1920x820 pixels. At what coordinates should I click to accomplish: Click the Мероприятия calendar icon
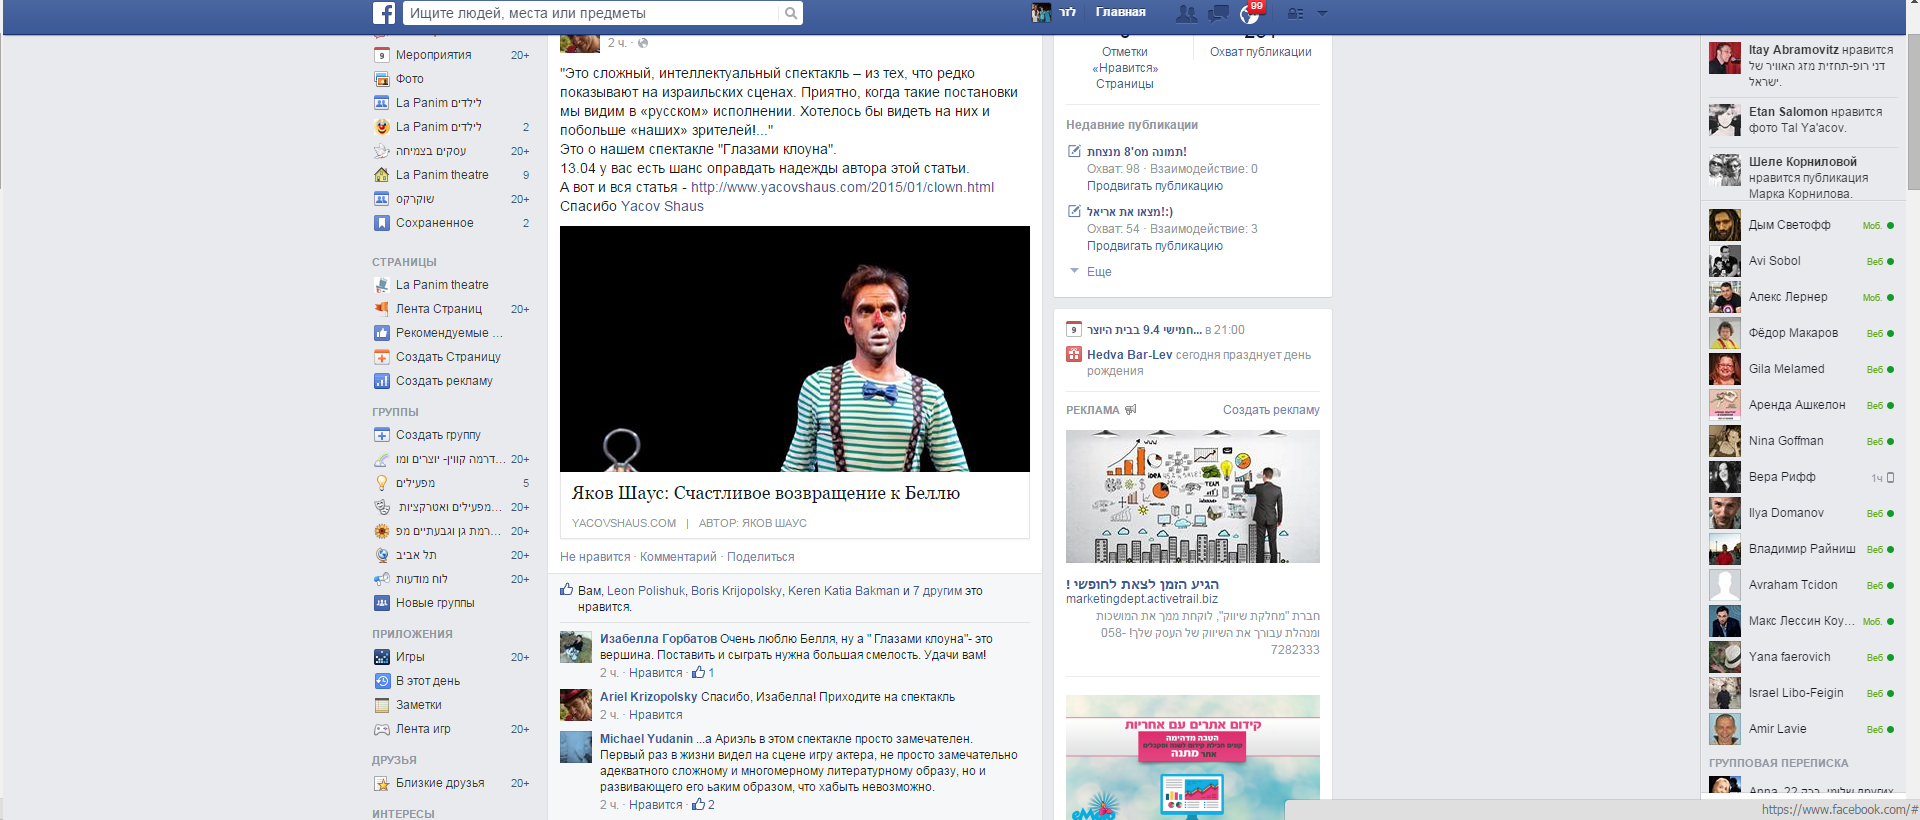tap(381, 55)
